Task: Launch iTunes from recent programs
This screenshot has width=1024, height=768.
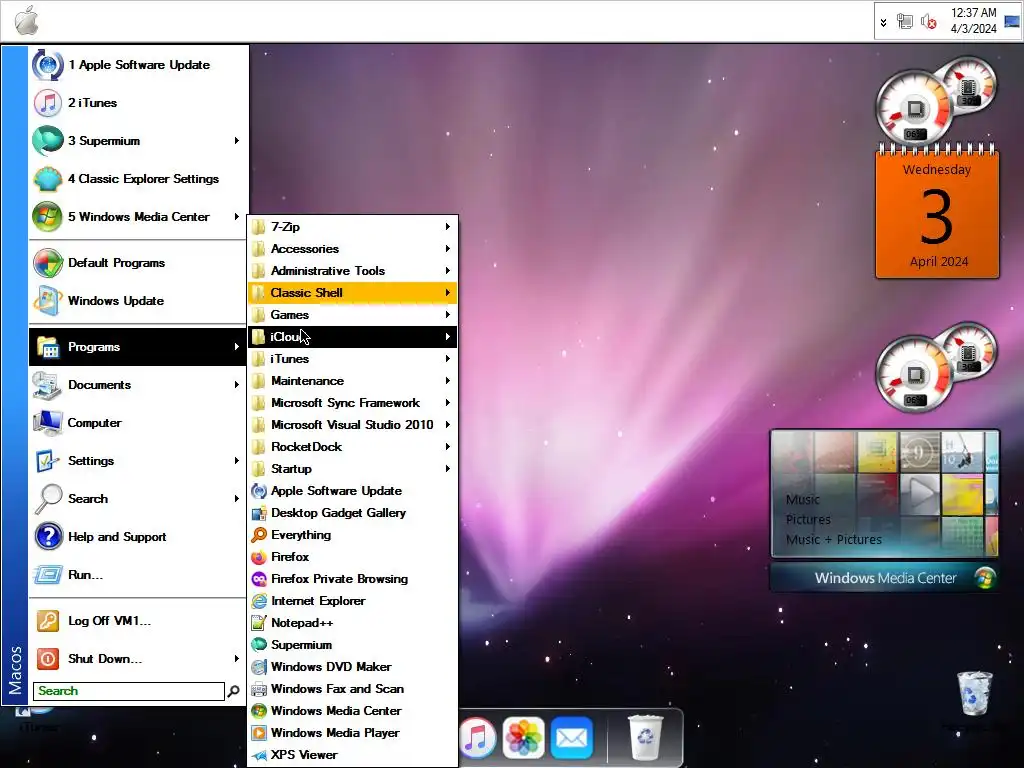Action: [x=138, y=103]
